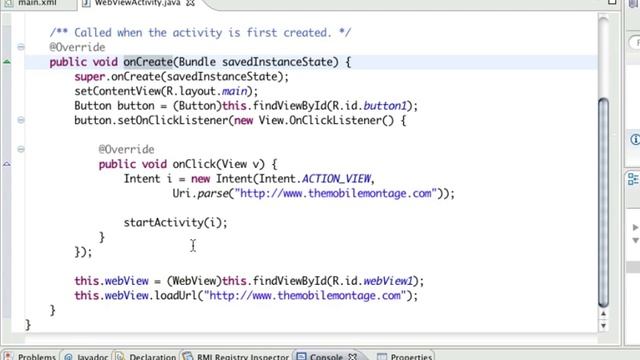
Task: Click the green override marker beside onCreate
Action: point(7,62)
